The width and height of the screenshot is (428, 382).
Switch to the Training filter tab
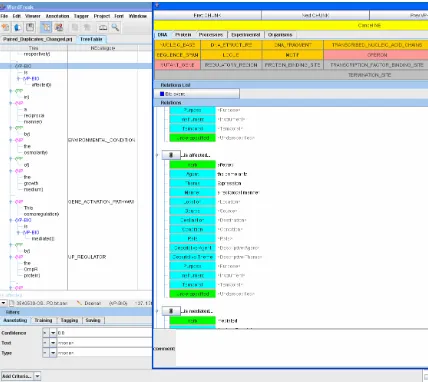43,320
